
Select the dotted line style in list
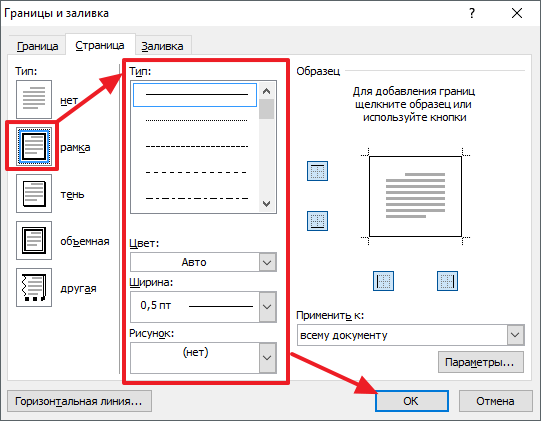click(196, 120)
